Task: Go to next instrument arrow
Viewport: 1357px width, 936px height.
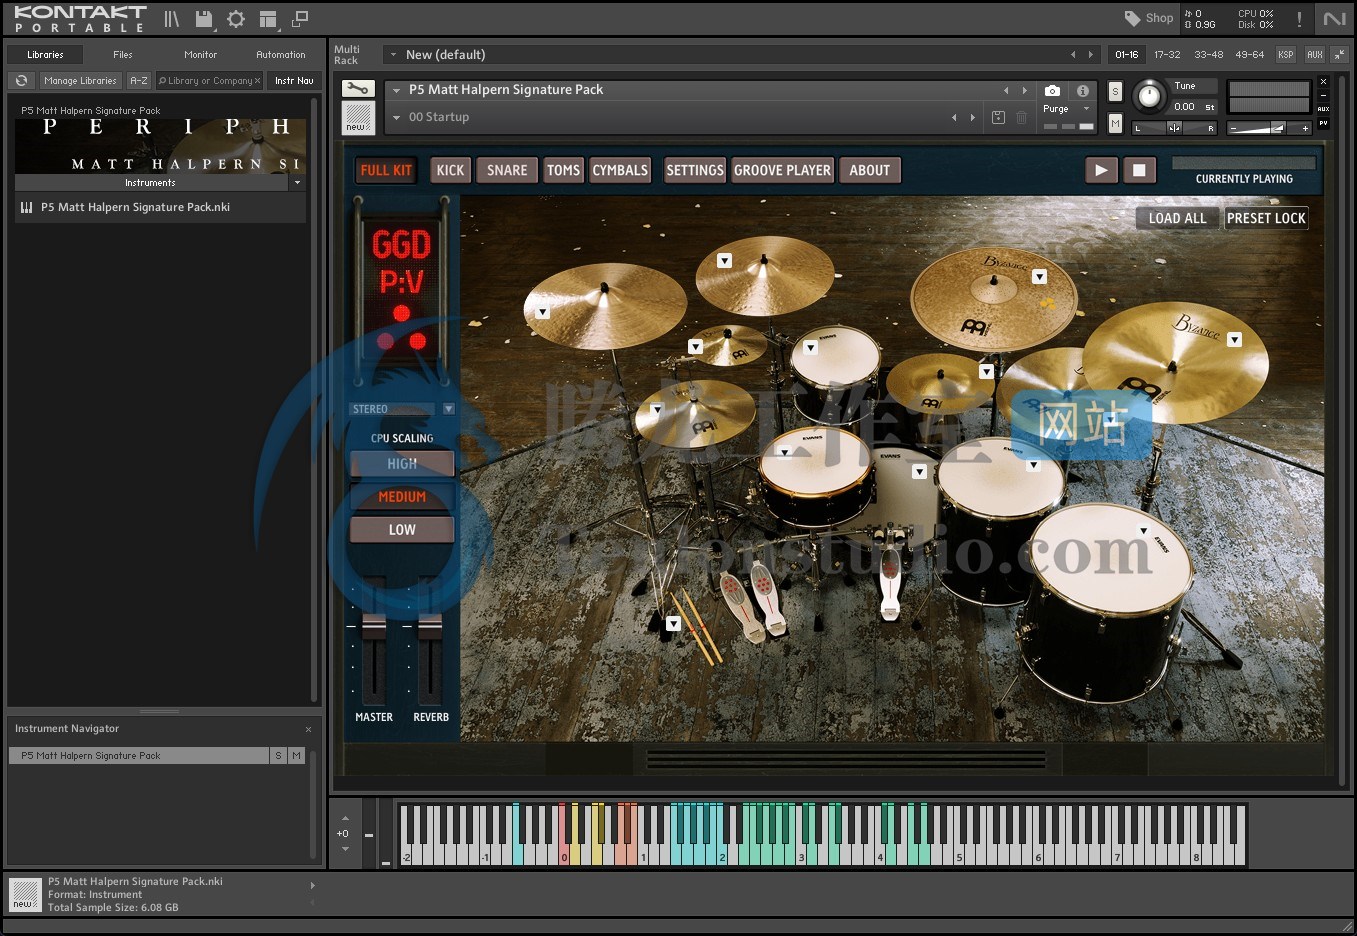Action: pos(1024,90)
